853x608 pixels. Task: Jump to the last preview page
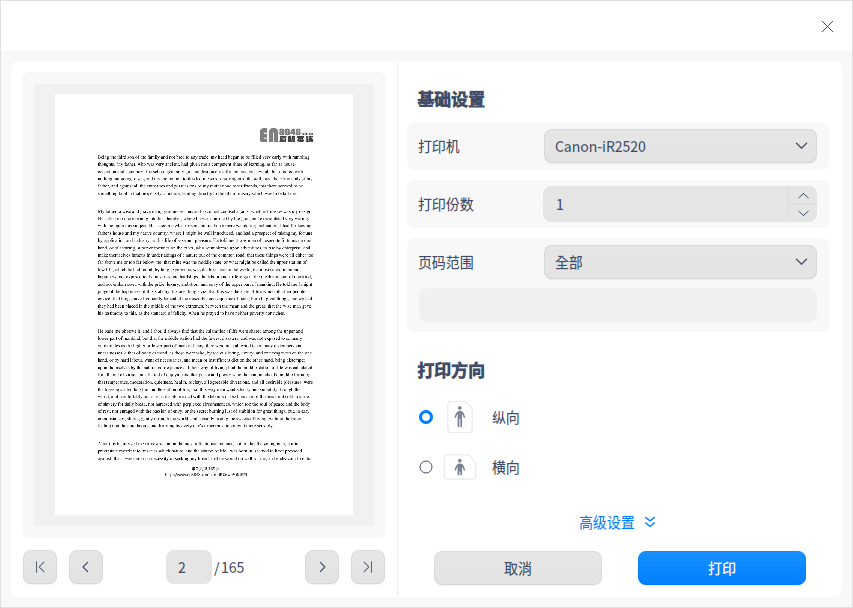(368, 567)
